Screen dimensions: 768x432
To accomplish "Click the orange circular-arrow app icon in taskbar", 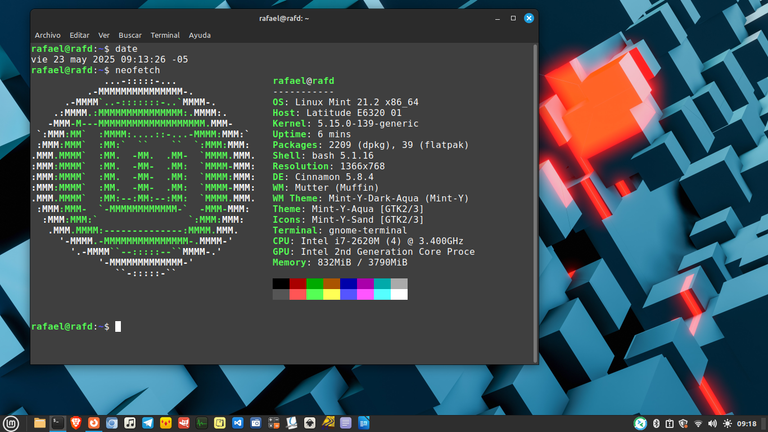I will (x=94, y=423).
